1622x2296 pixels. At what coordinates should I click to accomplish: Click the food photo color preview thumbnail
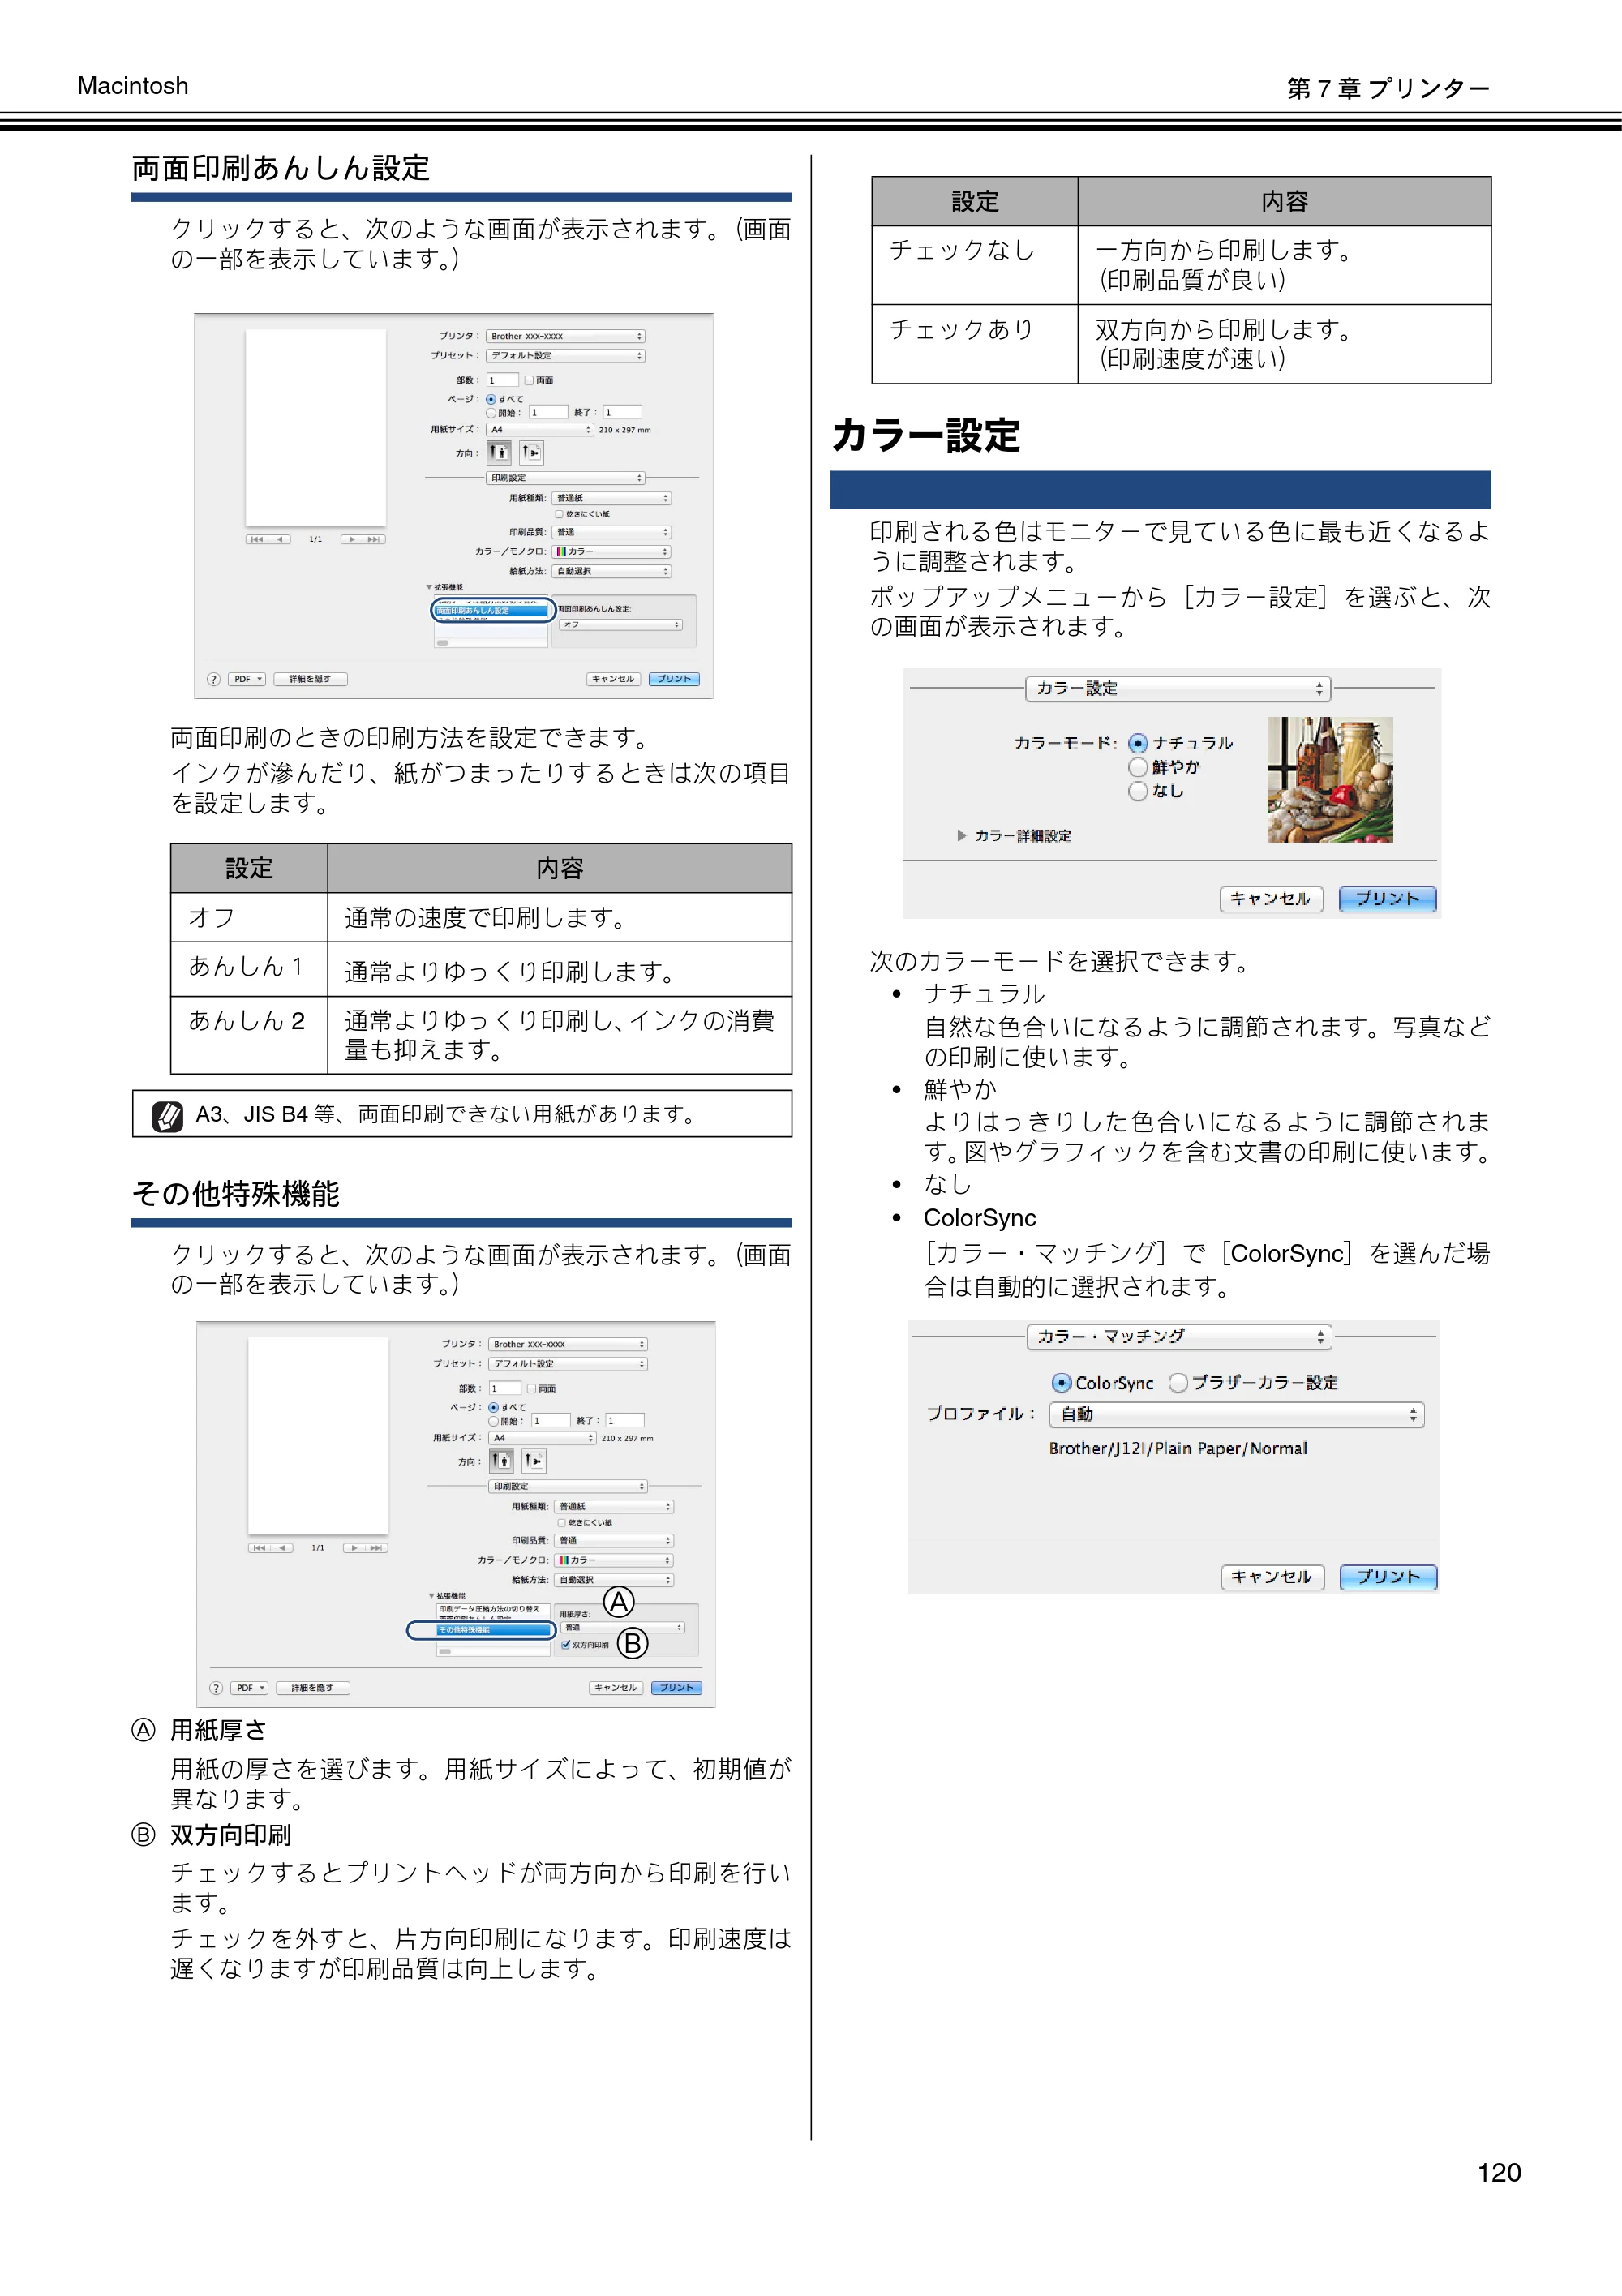click(1330, 779)
